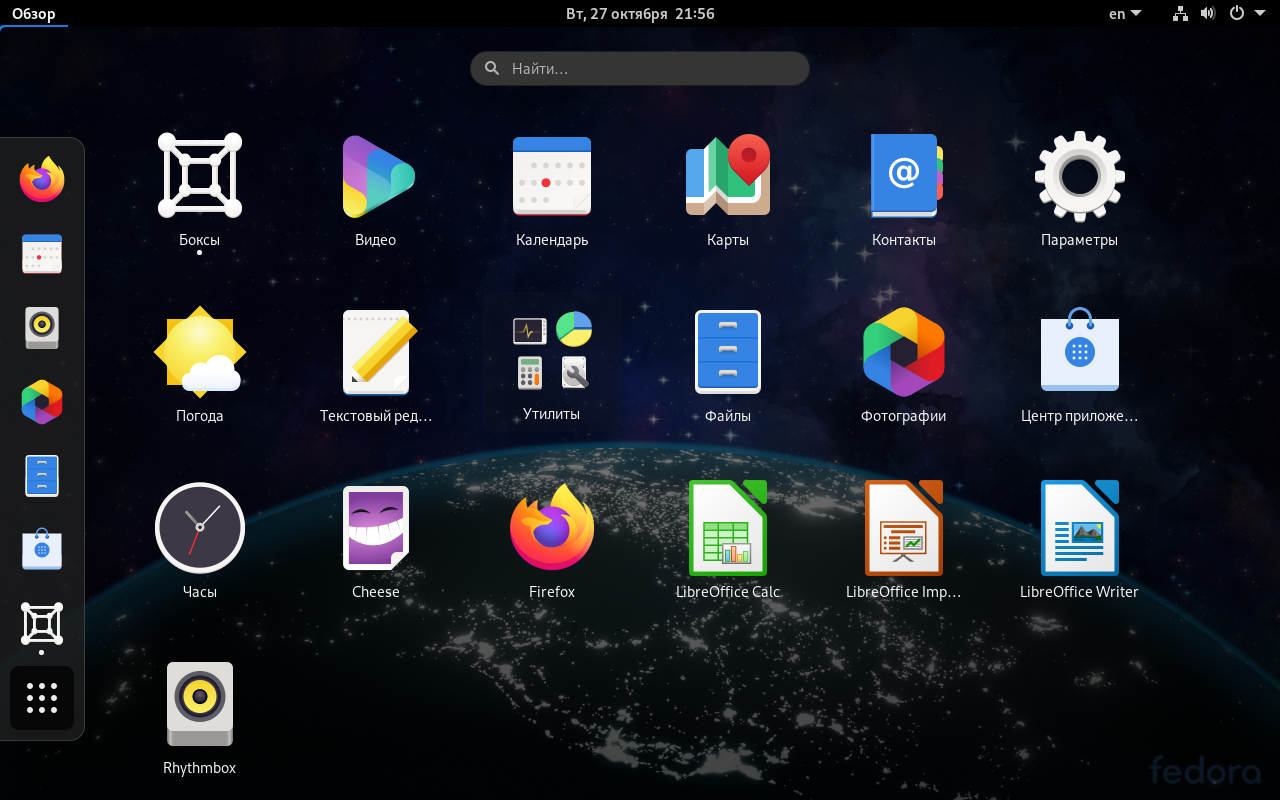The image size is (1280, 800).
Task: Click the app grid button in dock
Action: (41, 698)
